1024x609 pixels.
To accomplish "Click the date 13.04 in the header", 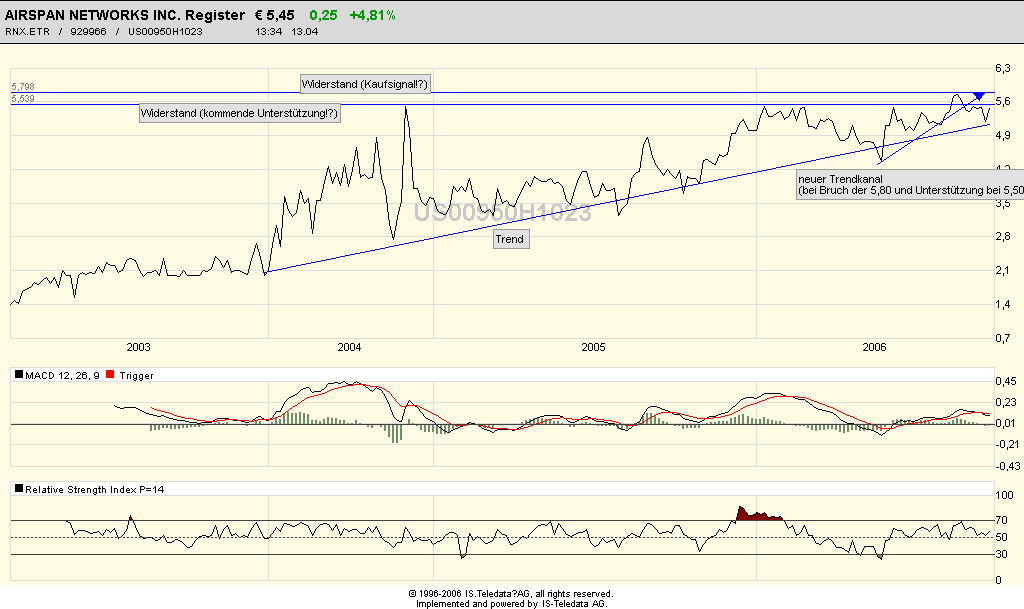I will tap(304, 31).
